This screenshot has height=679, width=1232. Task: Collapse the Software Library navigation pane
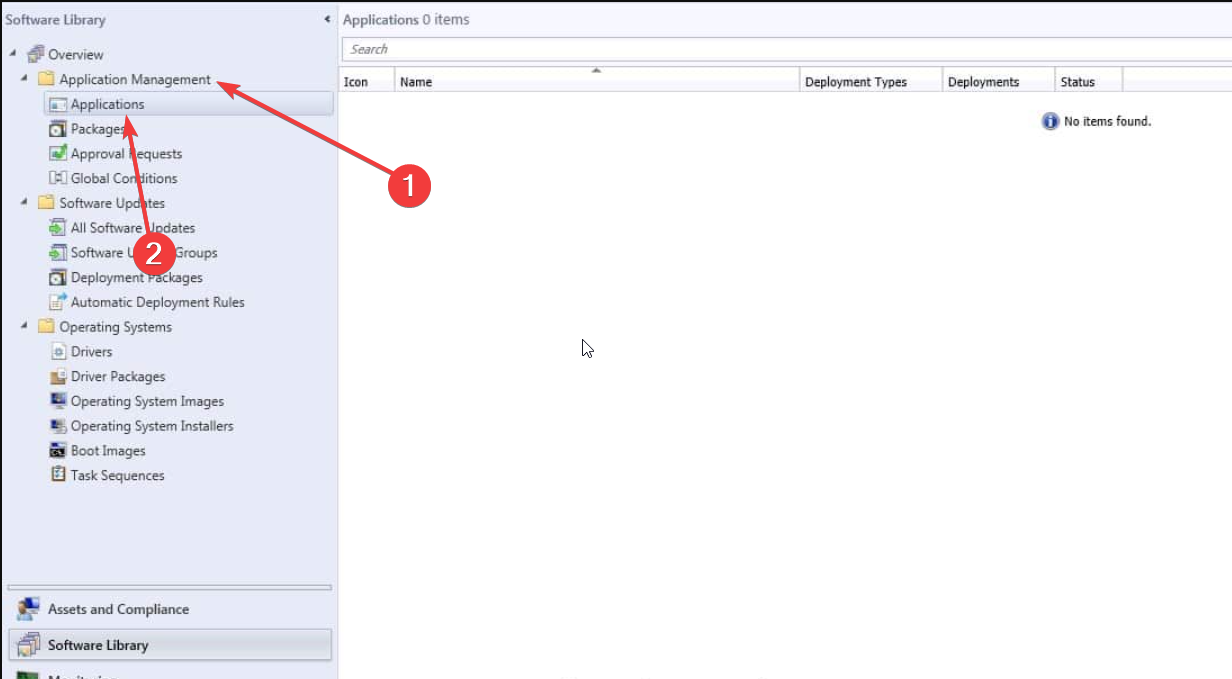(x=327, y=19)
